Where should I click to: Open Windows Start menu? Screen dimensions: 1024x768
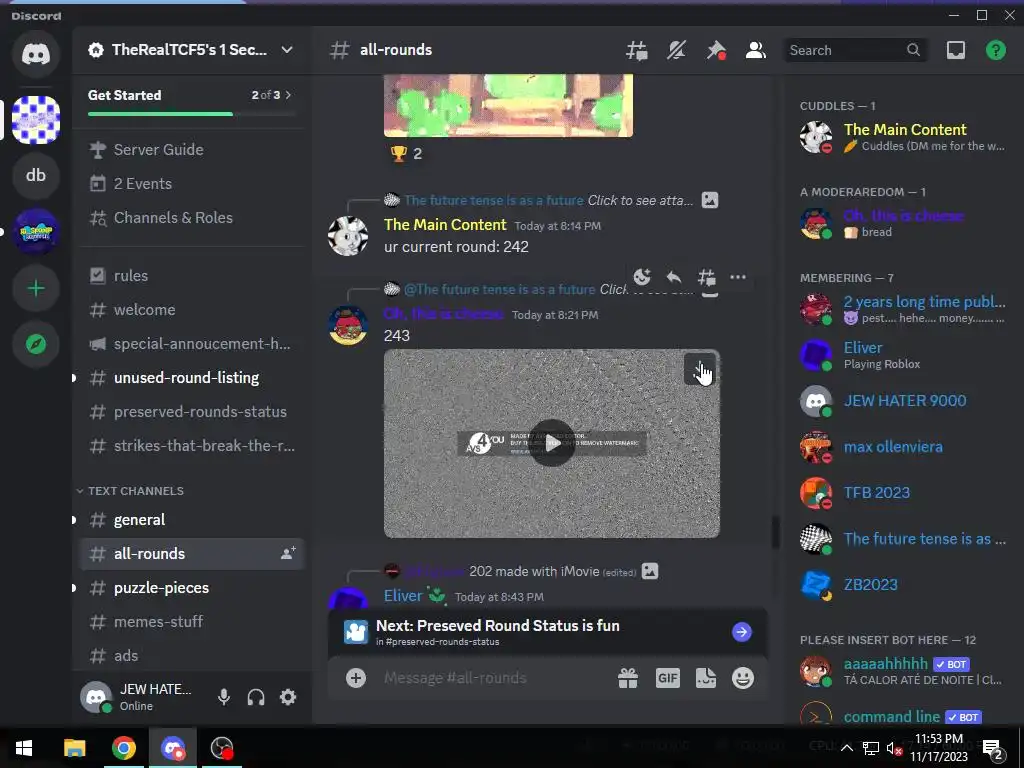(x=24, y=748)
